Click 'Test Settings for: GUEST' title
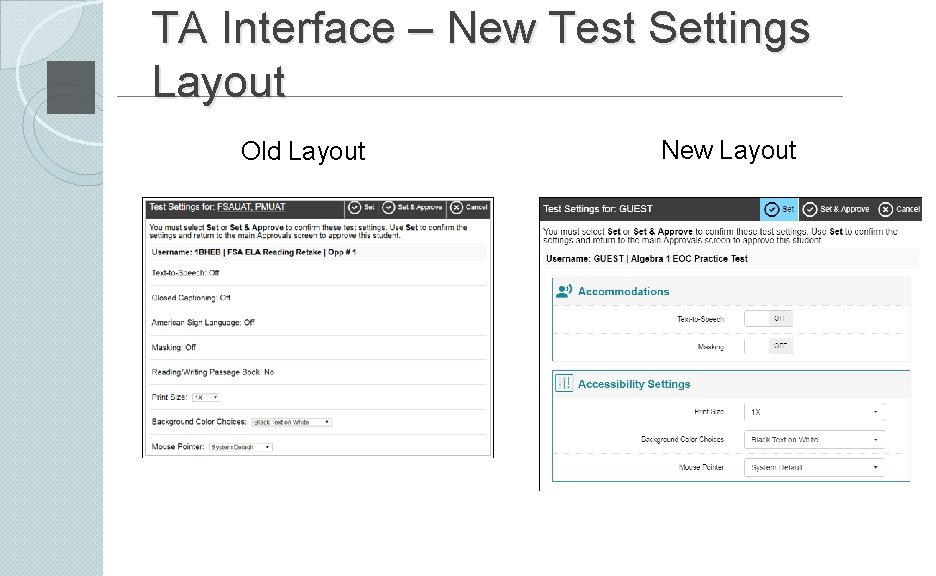The height and width of the screenshot is (576, 936). [598, 209]
